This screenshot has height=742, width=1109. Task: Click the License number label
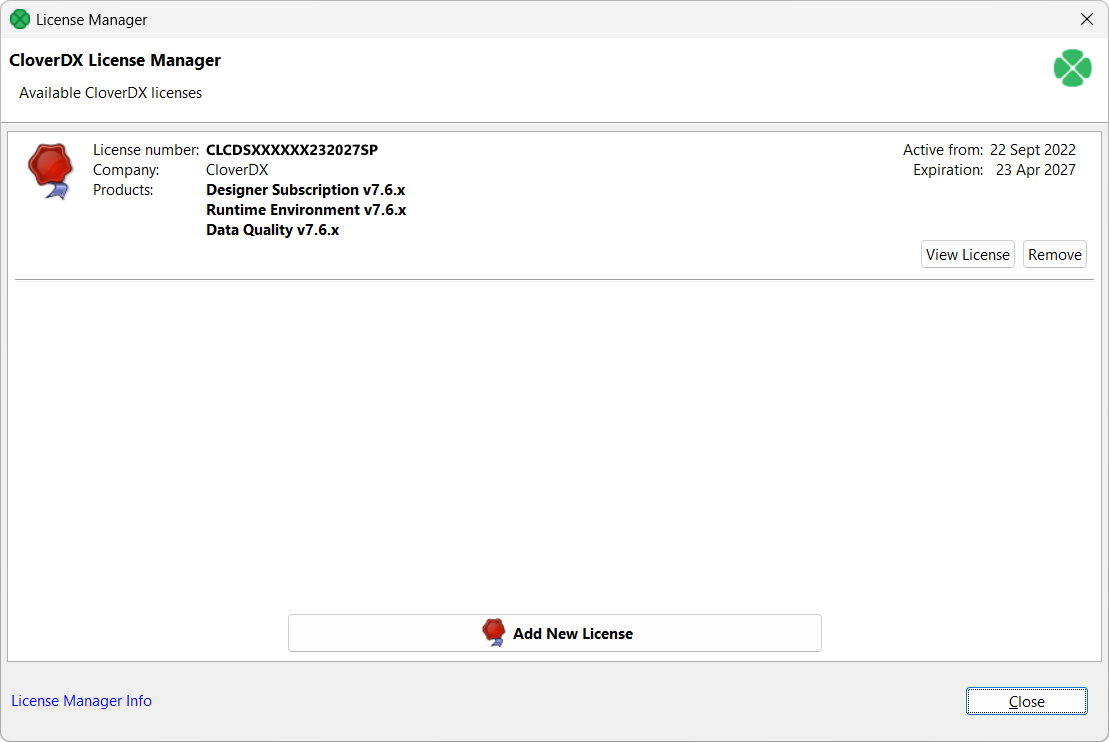pyautogui.click(x=146, y=150)
